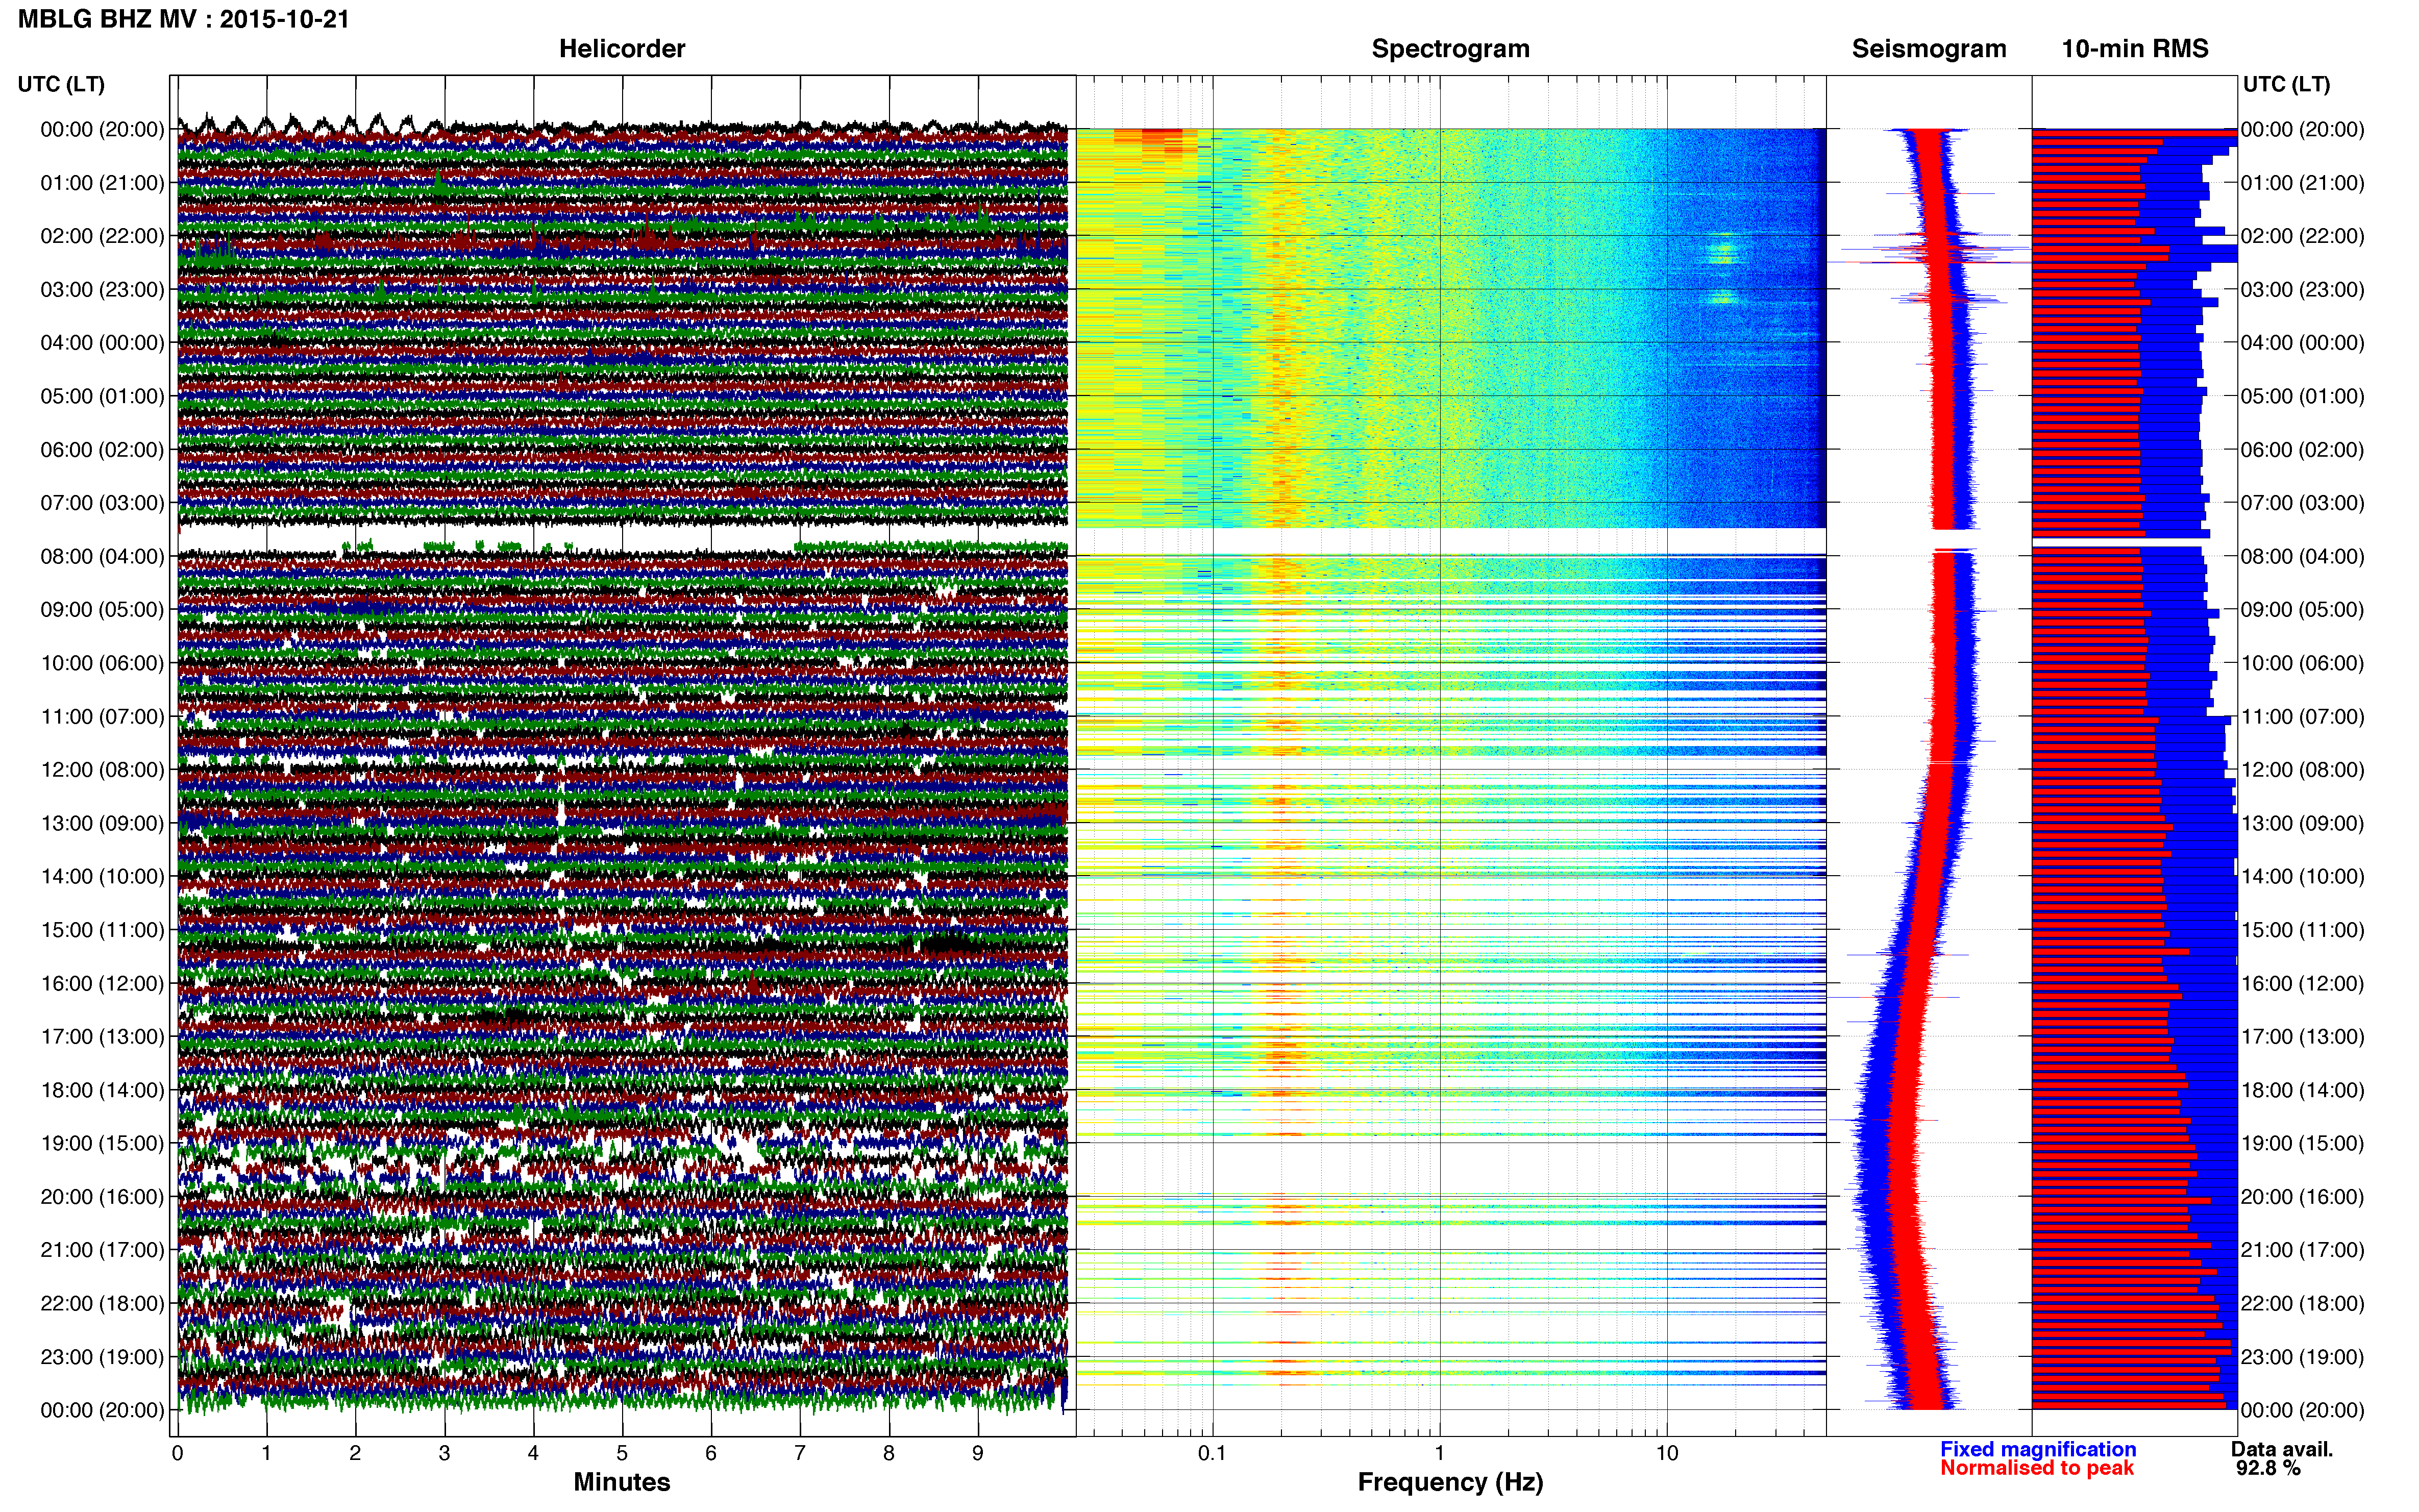Click the "92.8 %" data availability value

[x=2268, y=1469]
